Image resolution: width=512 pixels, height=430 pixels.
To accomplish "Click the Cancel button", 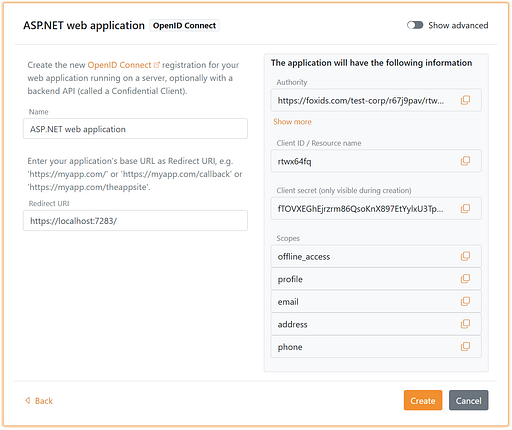I will coord(468,400).
